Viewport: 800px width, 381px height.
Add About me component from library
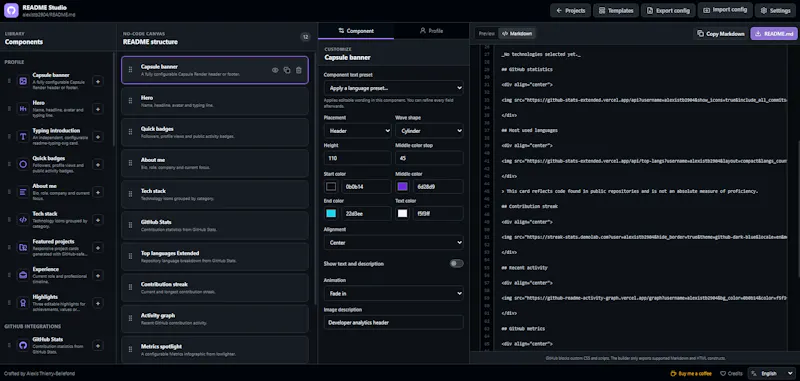[98, 192]
